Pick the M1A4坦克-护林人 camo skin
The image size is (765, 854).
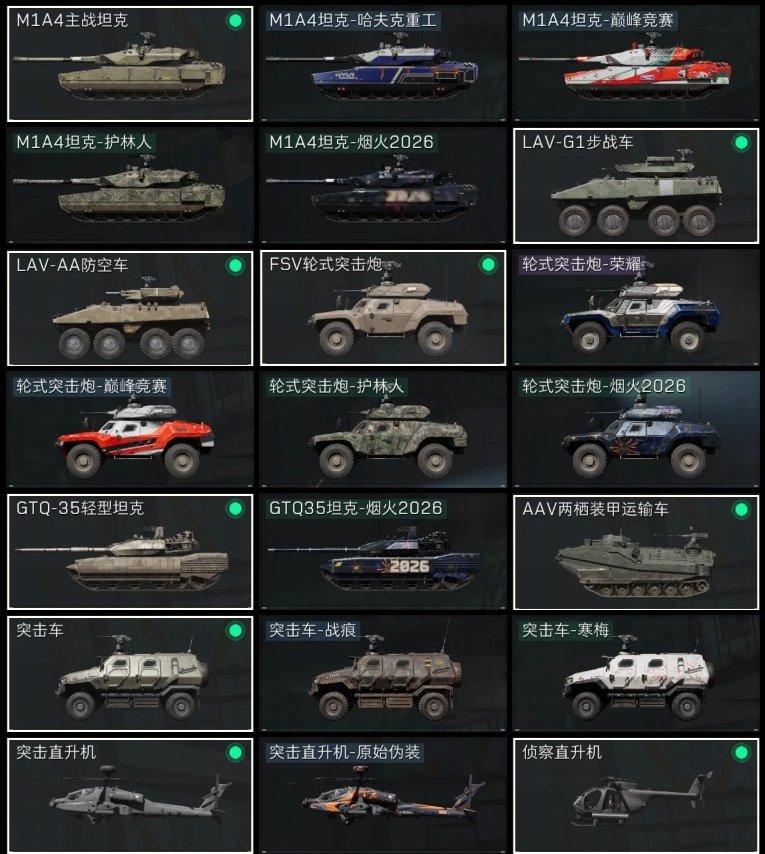coord(130,186)
